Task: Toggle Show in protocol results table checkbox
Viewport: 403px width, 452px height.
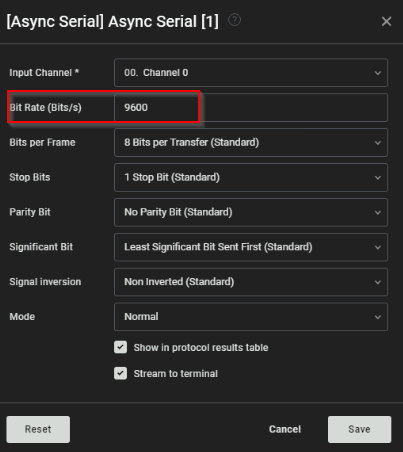Action: point(120,347)
